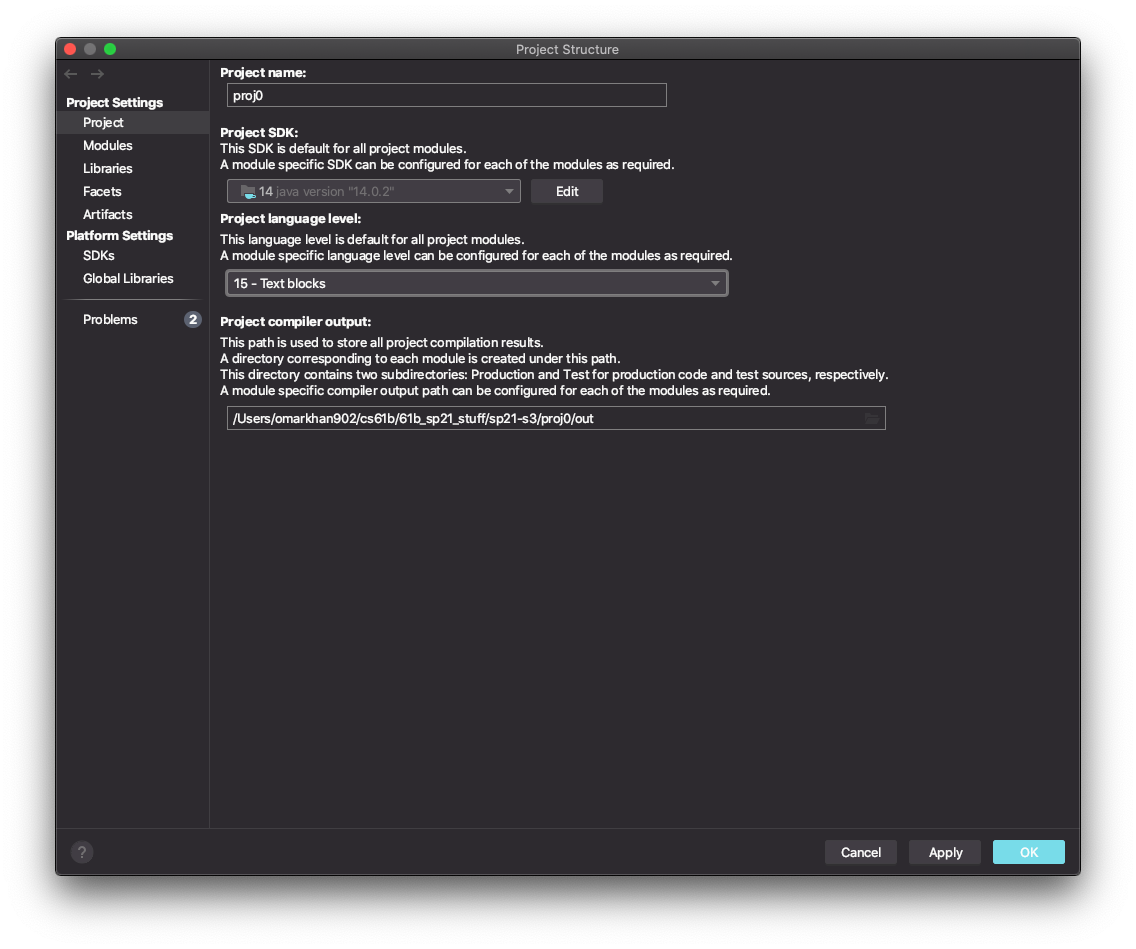The width and height of the screenshot is (1136, 949).
Task: Open the Project SDK dropdown
Action: click(x=373, y=191)
